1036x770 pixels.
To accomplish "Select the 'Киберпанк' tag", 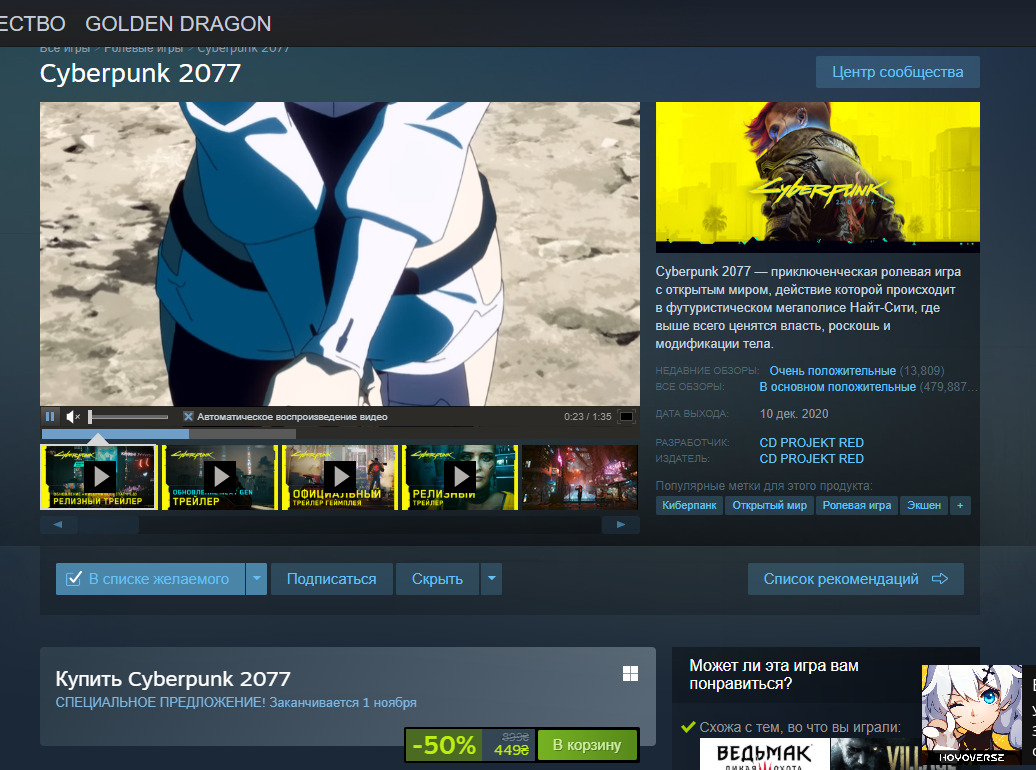I will [x=690, y=506].
